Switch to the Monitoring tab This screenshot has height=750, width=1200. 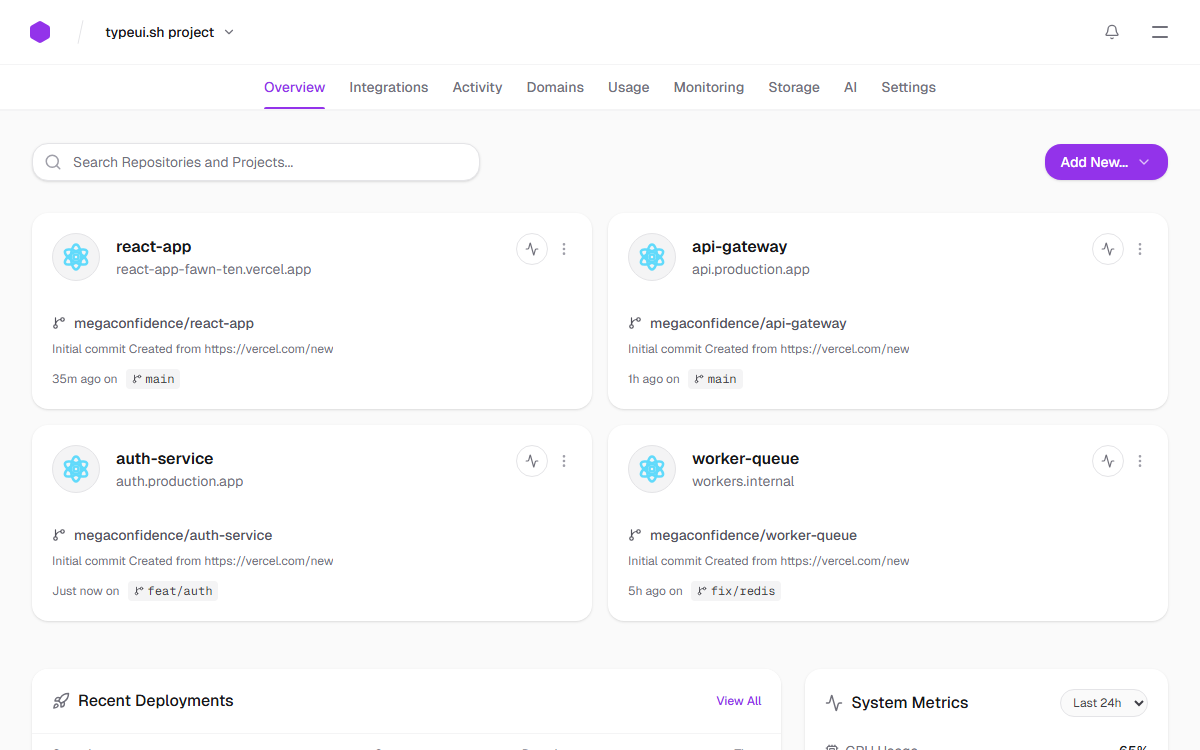[x=709, y=87]
